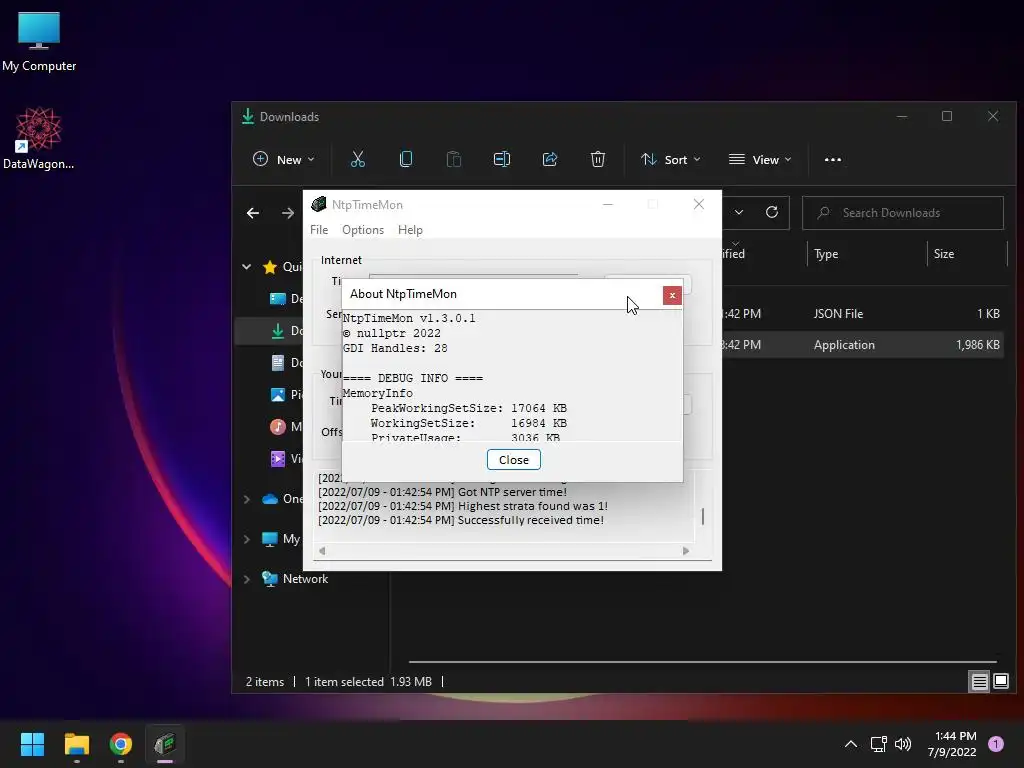Click the Share icon in Explorer toolbar
Viewport: 1024px width, 768px height.
click(x=550, y=159)
